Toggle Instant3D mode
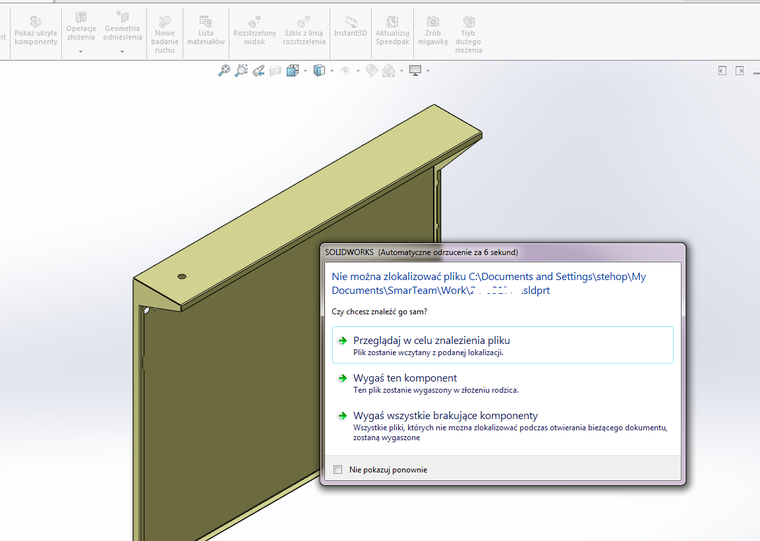Image resolution: width=760 pixels, height=541 pixels. tap(350, 27)
